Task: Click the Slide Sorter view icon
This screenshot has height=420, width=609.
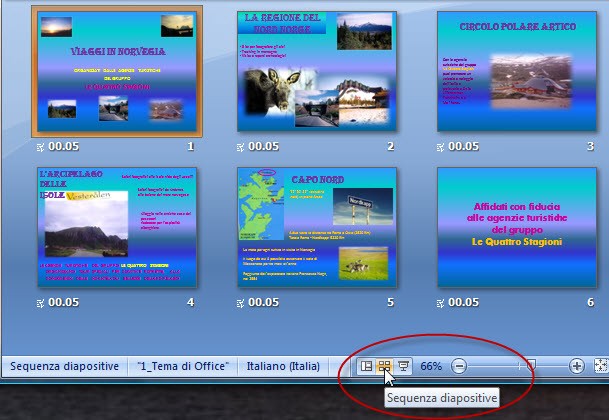Action: [384, 367]
